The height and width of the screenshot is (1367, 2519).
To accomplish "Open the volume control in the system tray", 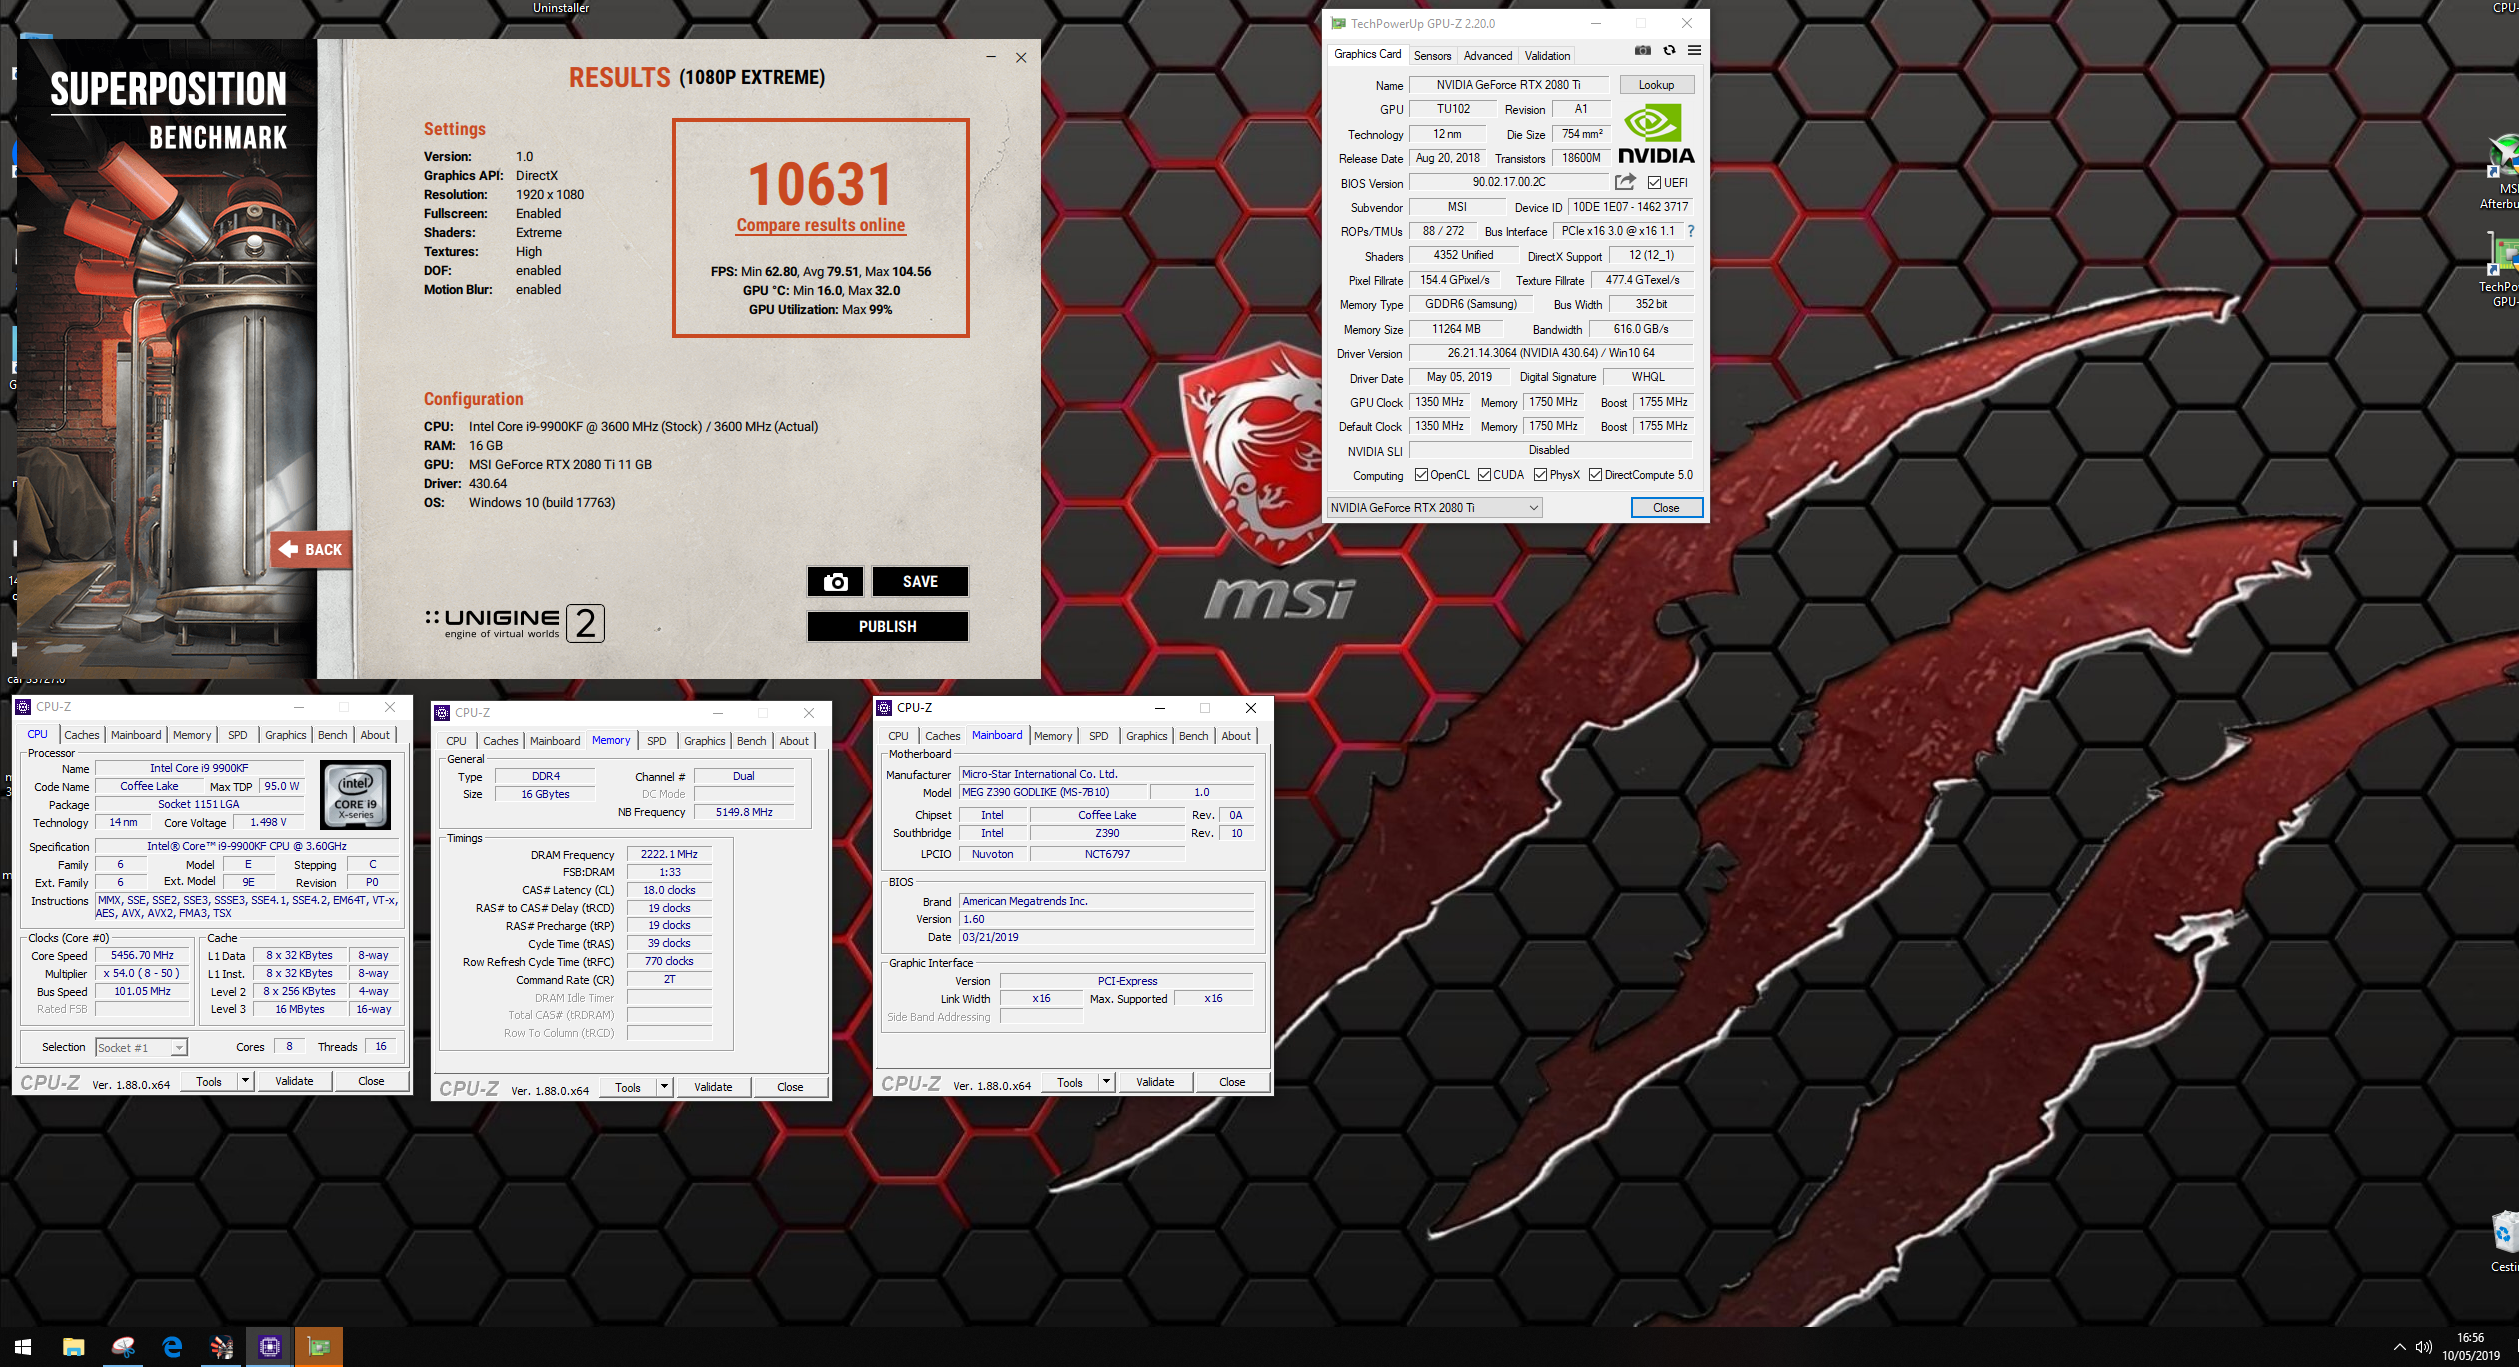I will [x=2424, y=1347].
